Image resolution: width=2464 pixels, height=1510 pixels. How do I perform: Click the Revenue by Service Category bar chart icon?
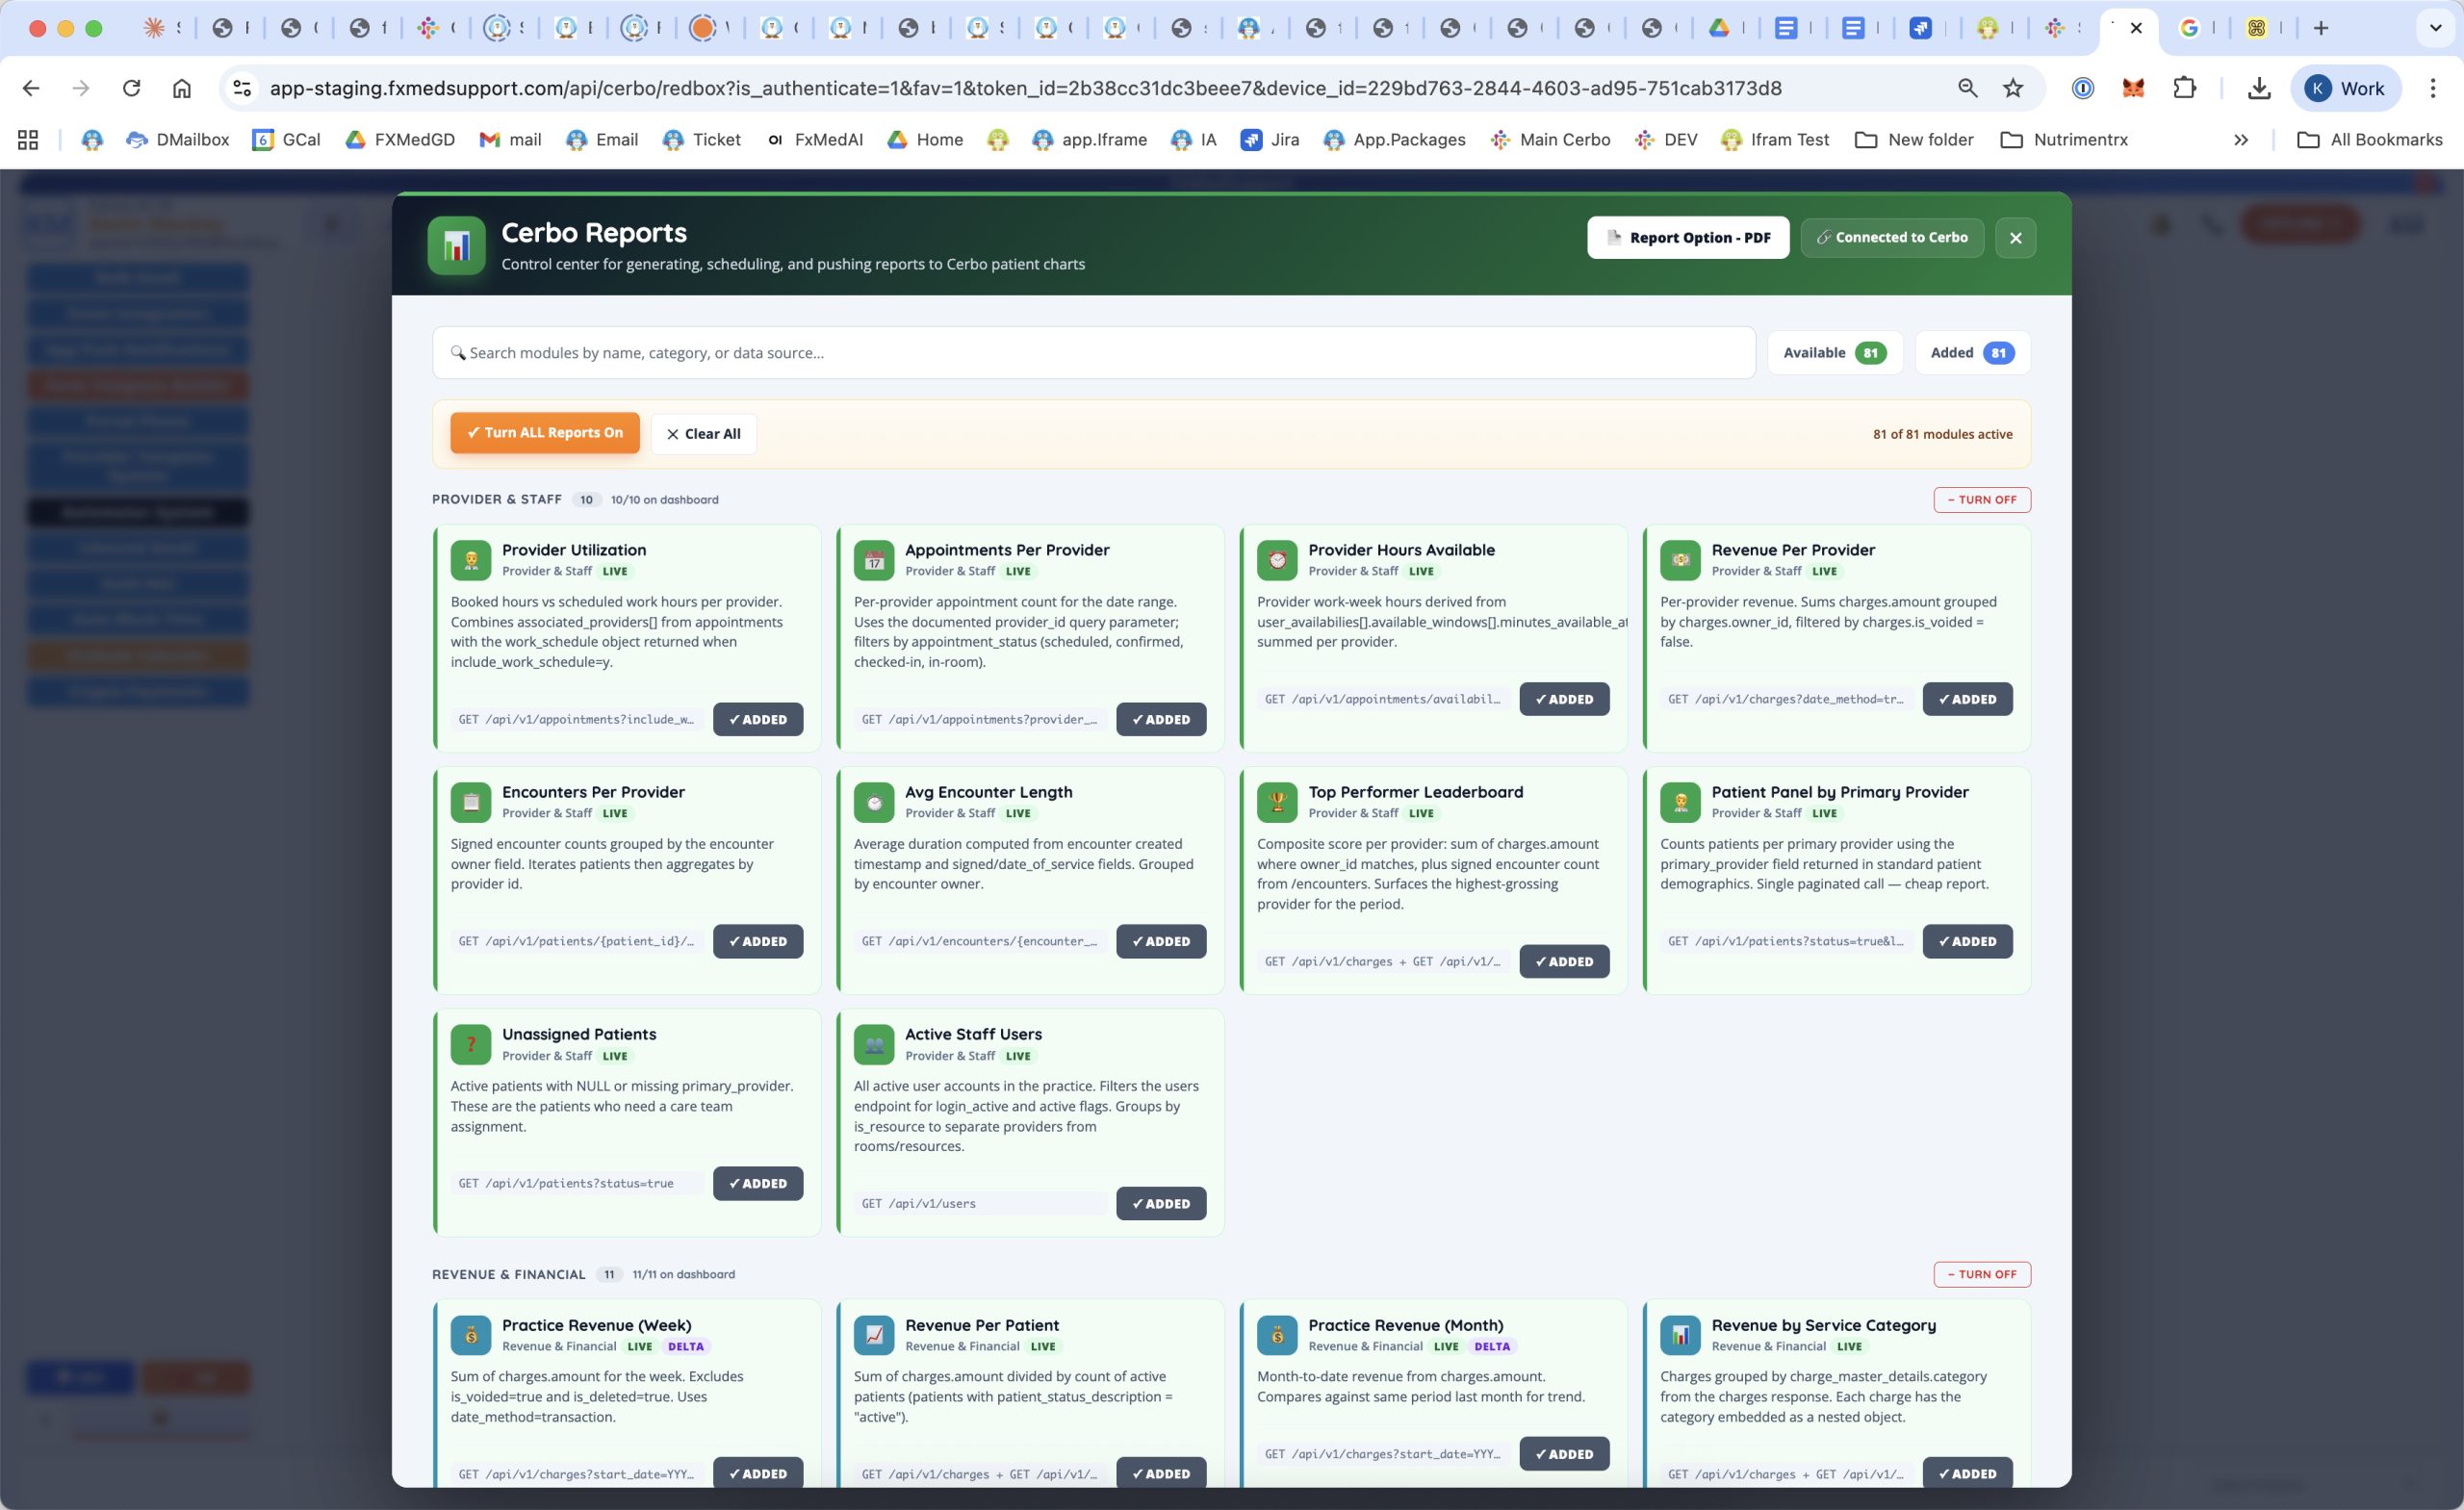click(1680, 1335)
